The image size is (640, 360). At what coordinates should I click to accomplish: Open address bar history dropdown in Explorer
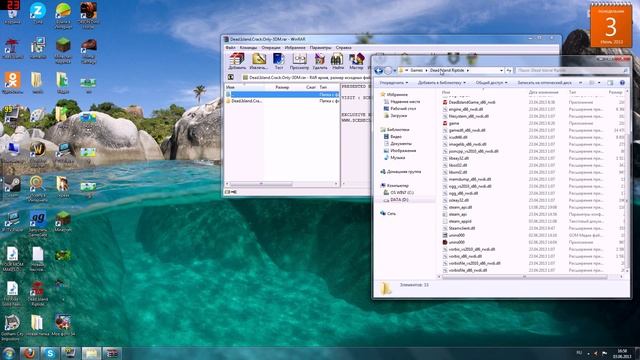pos(501,71)
